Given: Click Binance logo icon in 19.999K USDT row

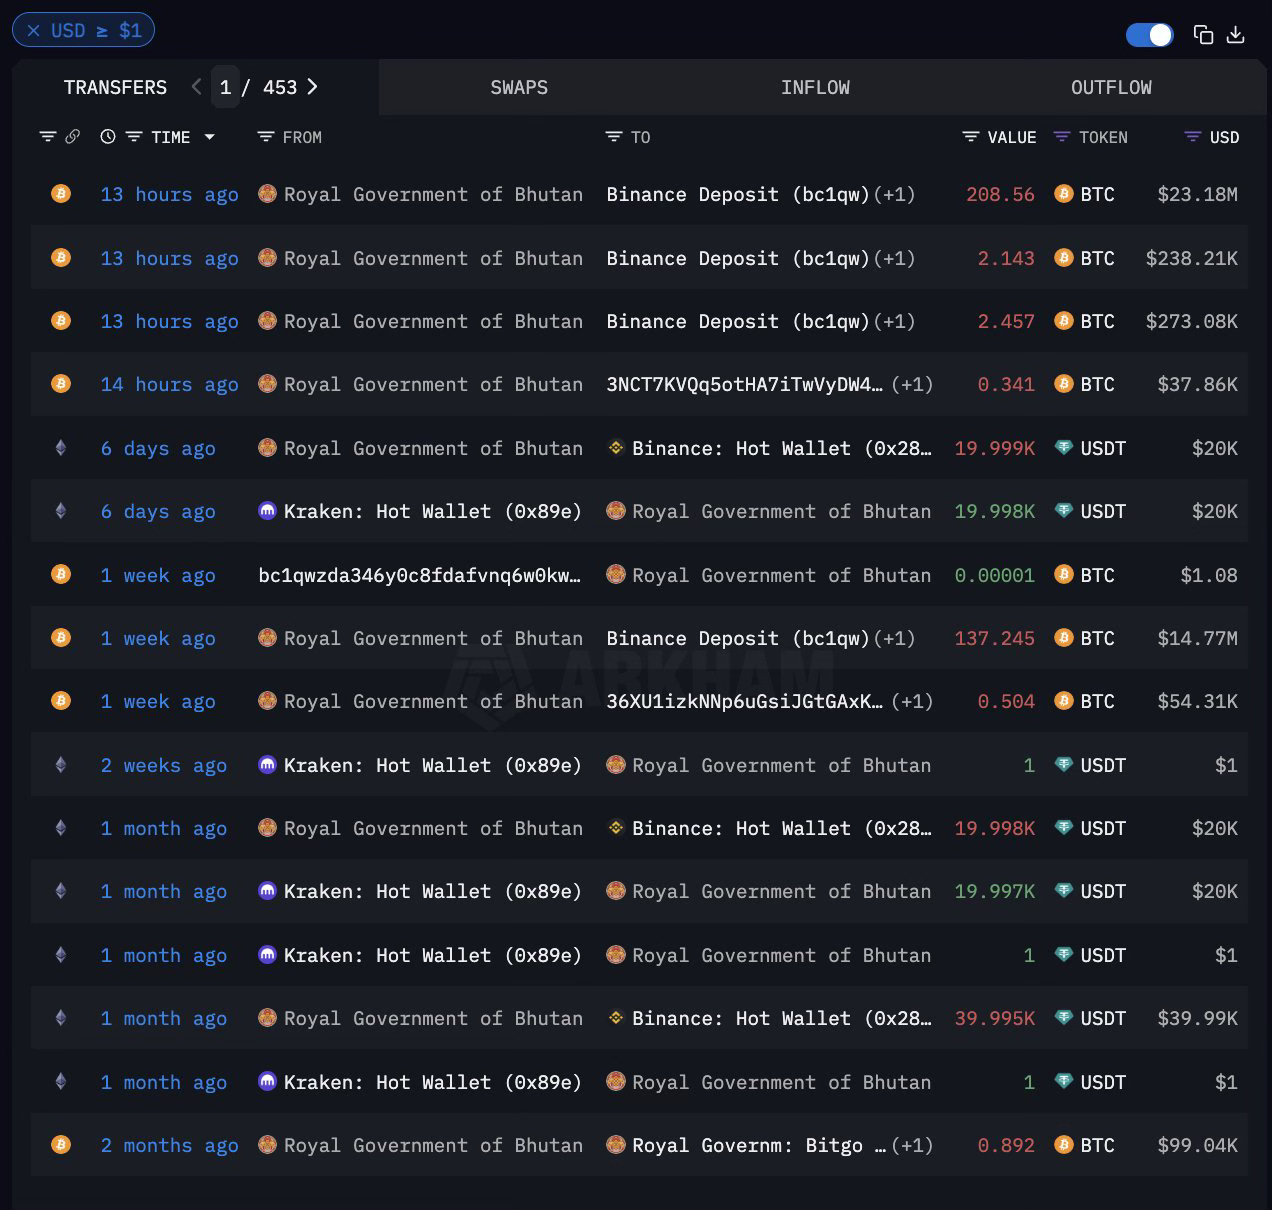Looking at the screenshot, I should click(x=616, y=448).
